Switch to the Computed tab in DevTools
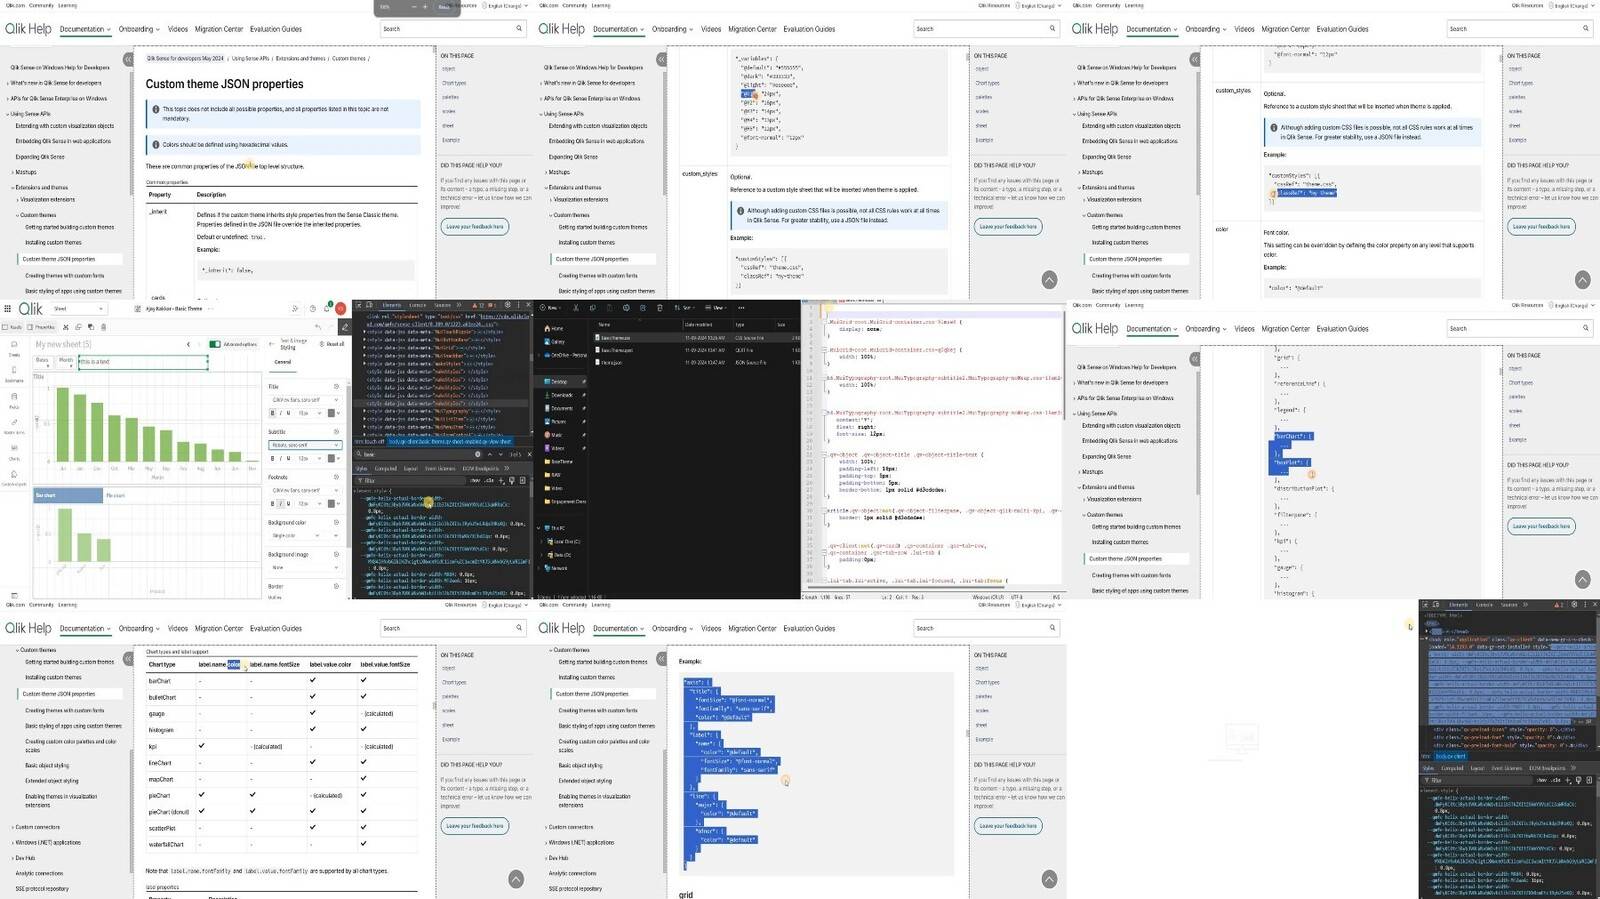 point(386,468)
